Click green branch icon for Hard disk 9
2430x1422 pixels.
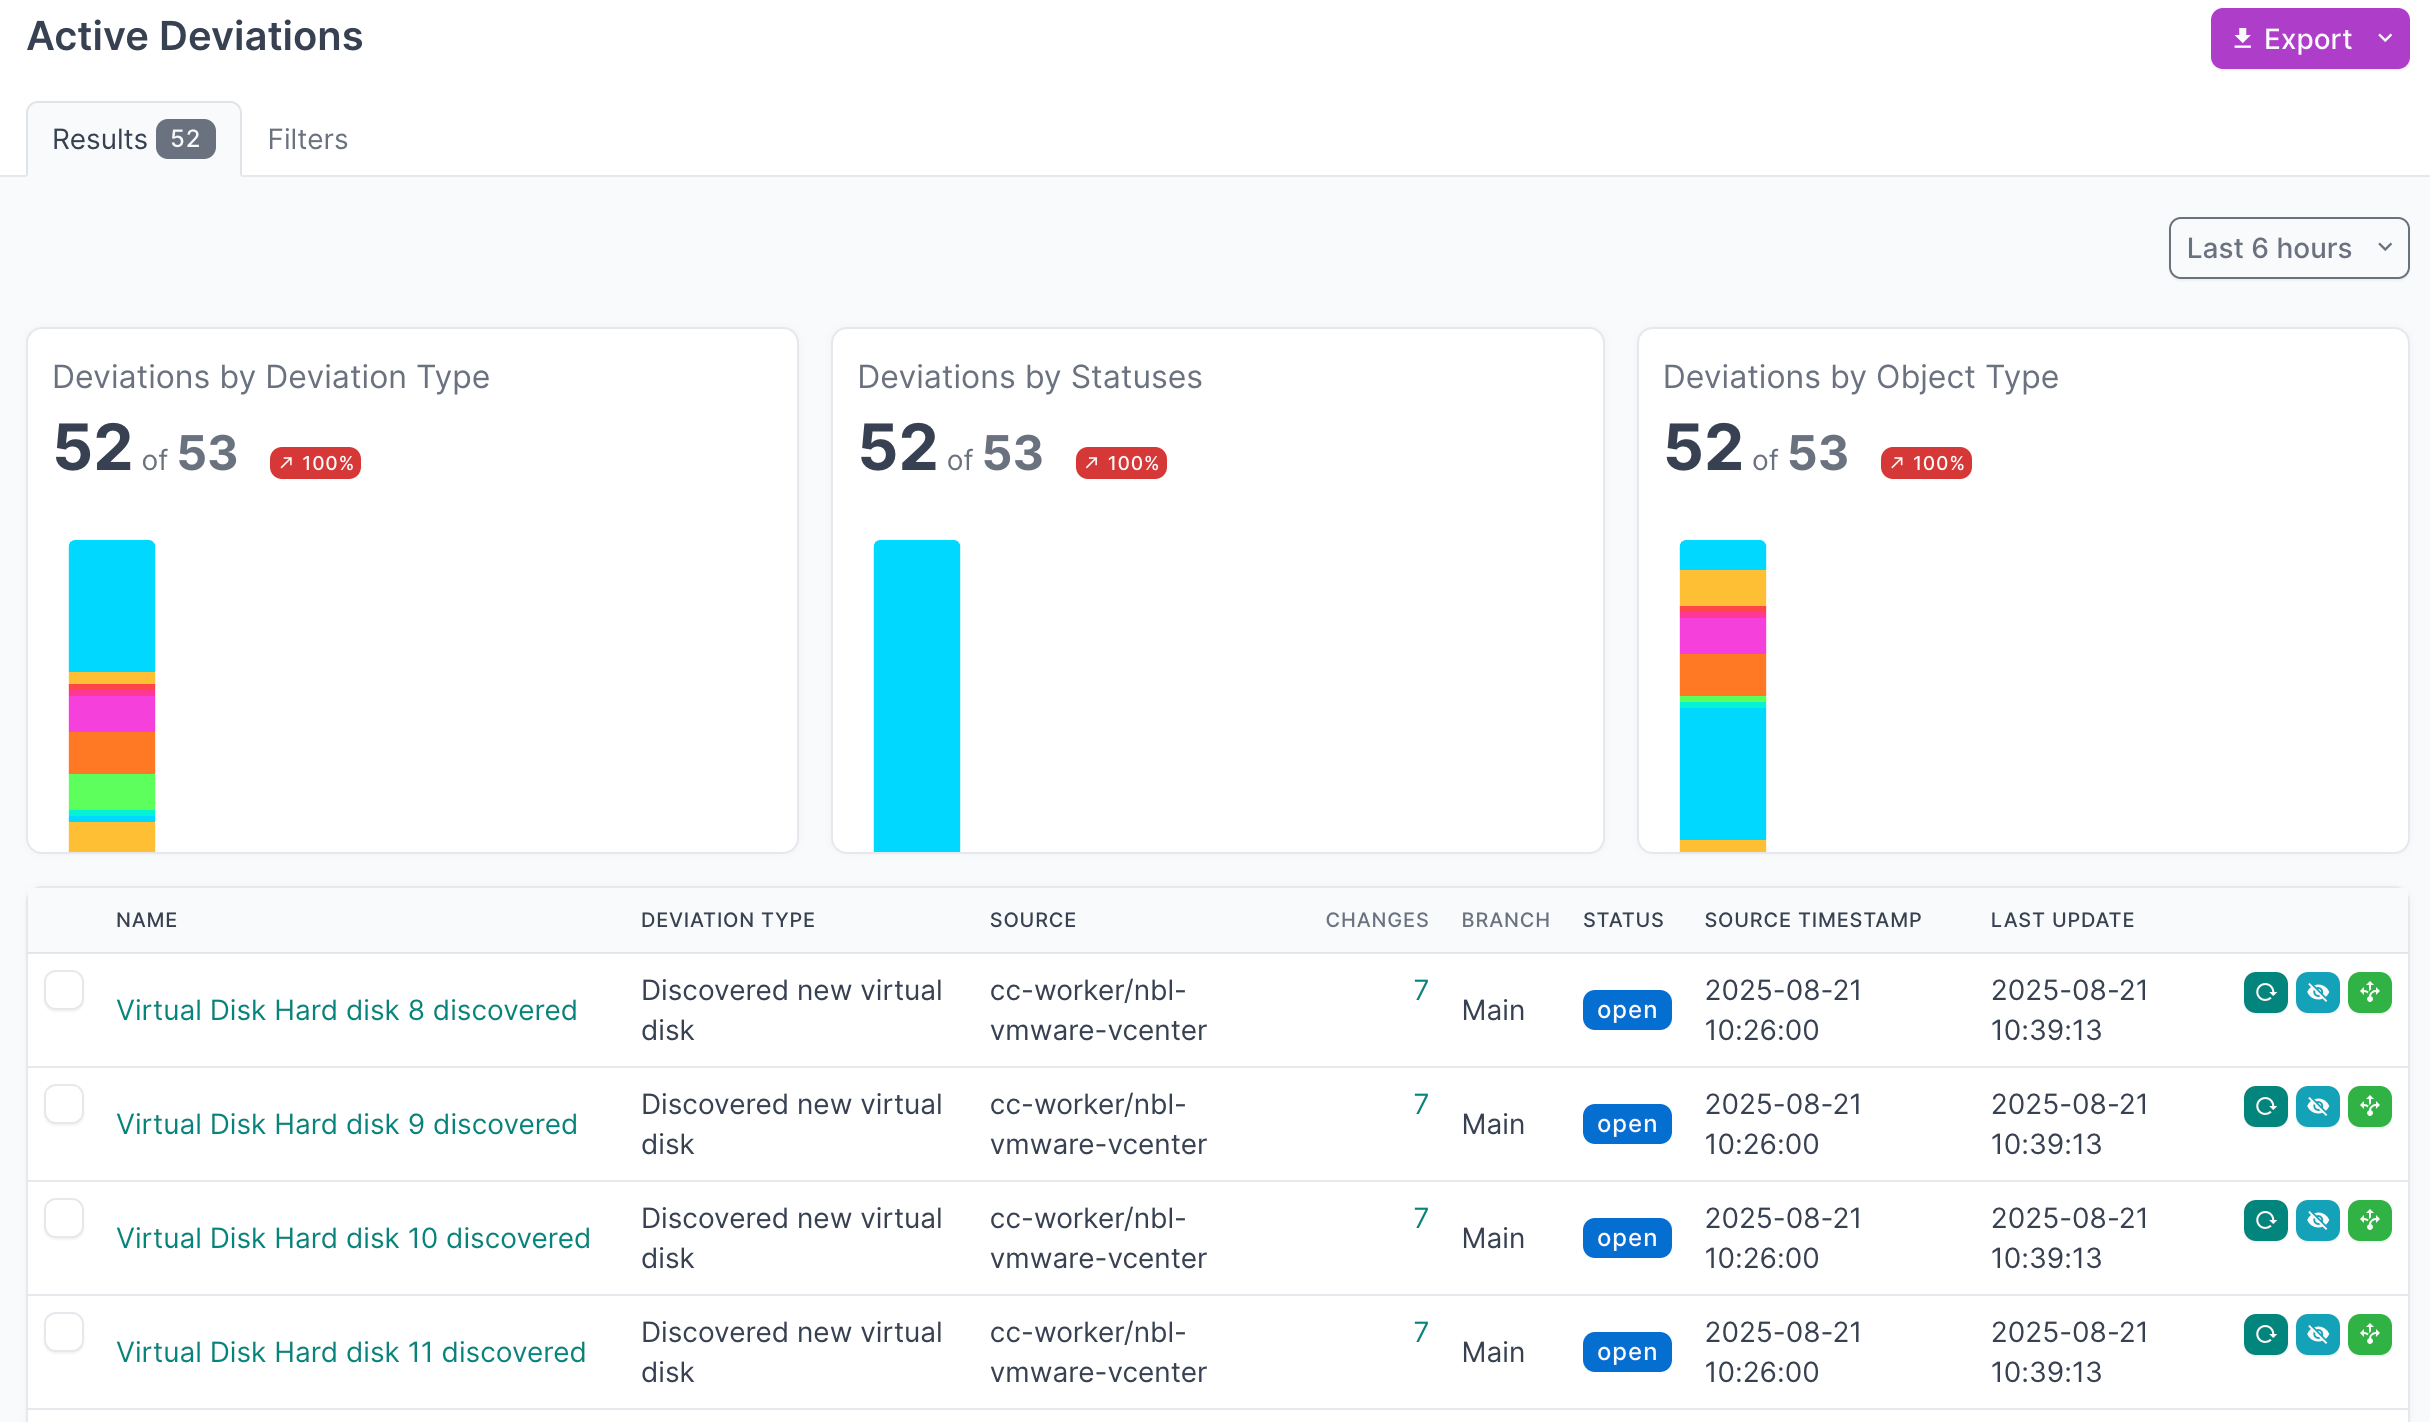[2369, 1106]
